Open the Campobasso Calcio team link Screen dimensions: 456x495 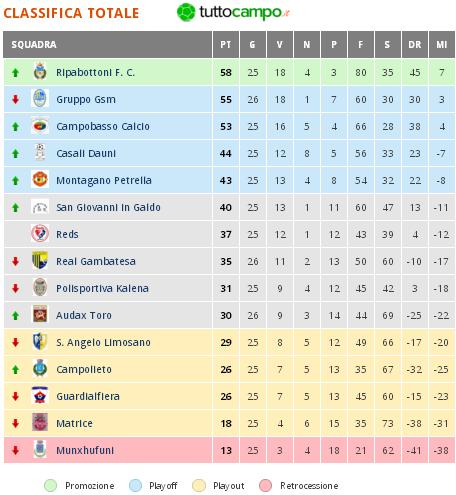[103, 126]
